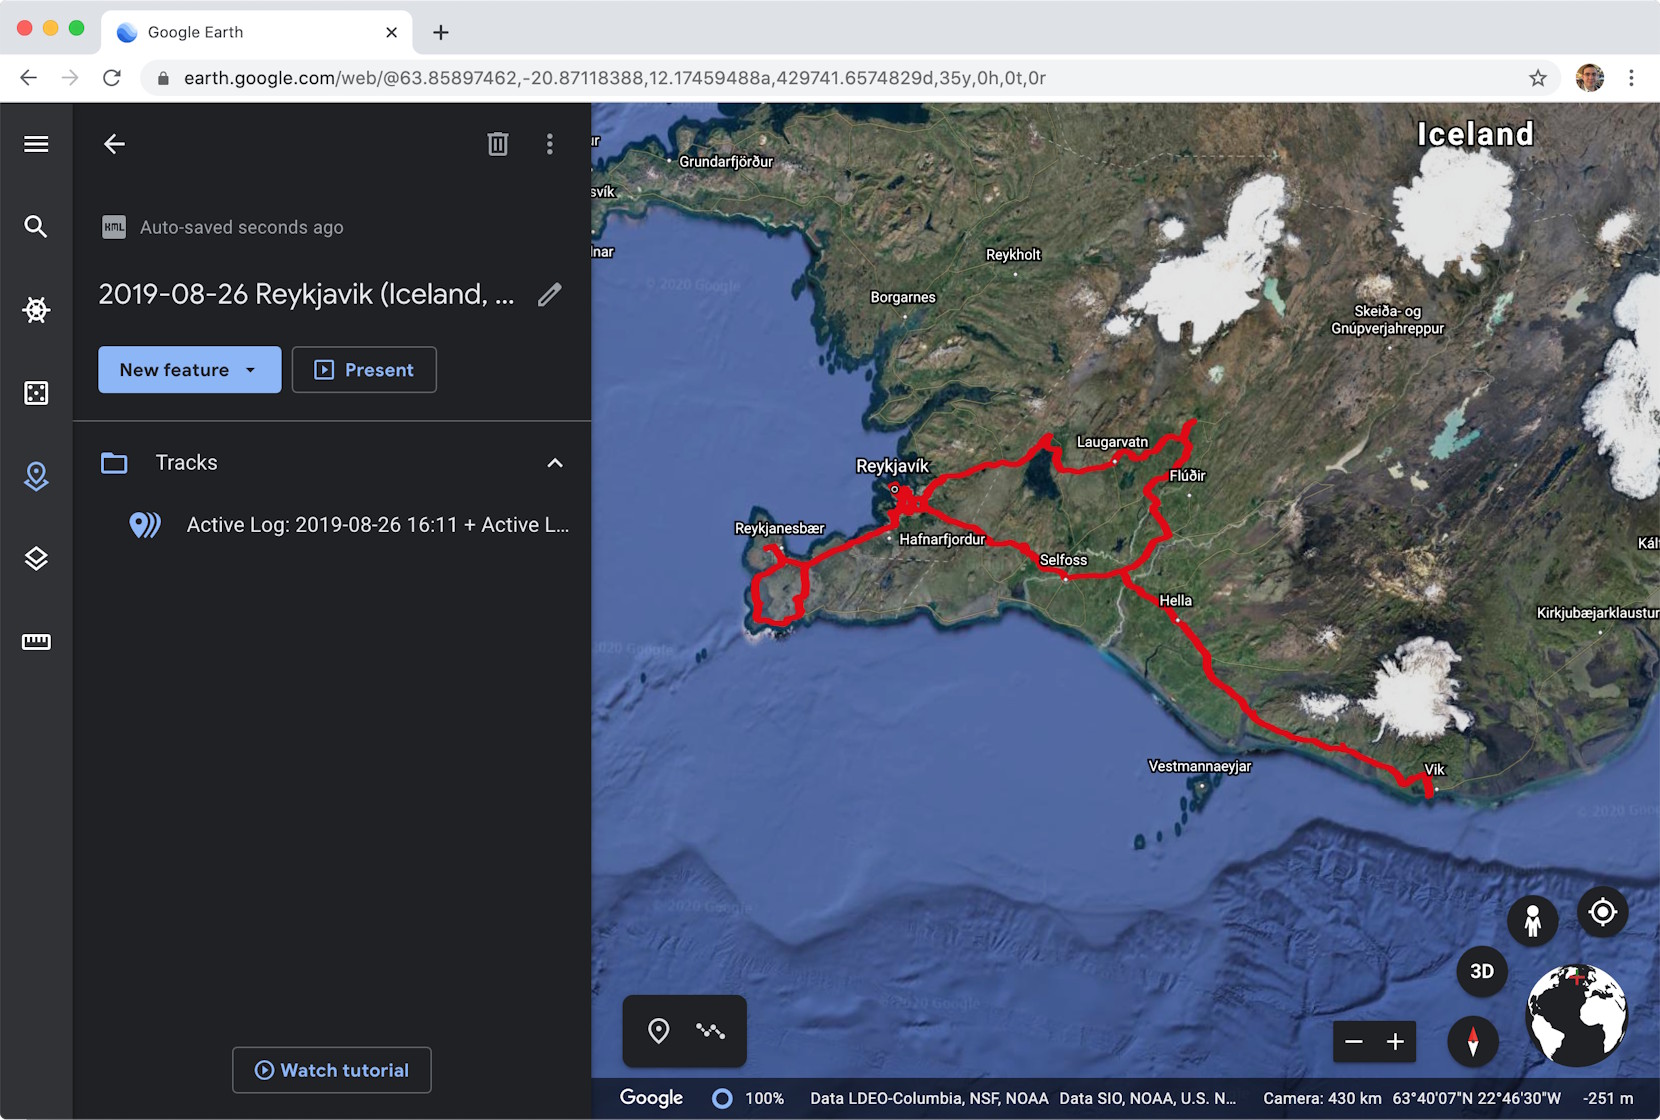Click the Tracks folder label
1660x1120 pixels.
coord(186,463)
